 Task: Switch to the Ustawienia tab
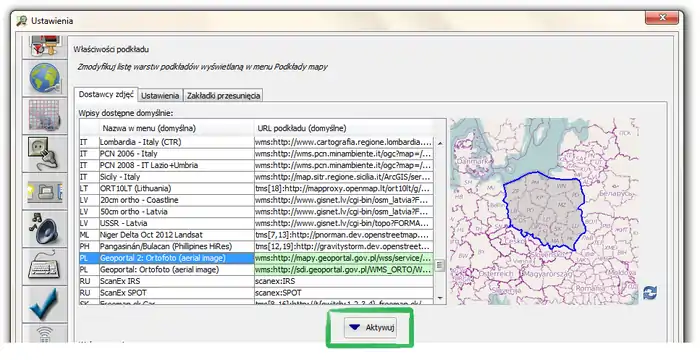[x=160, y=96]
